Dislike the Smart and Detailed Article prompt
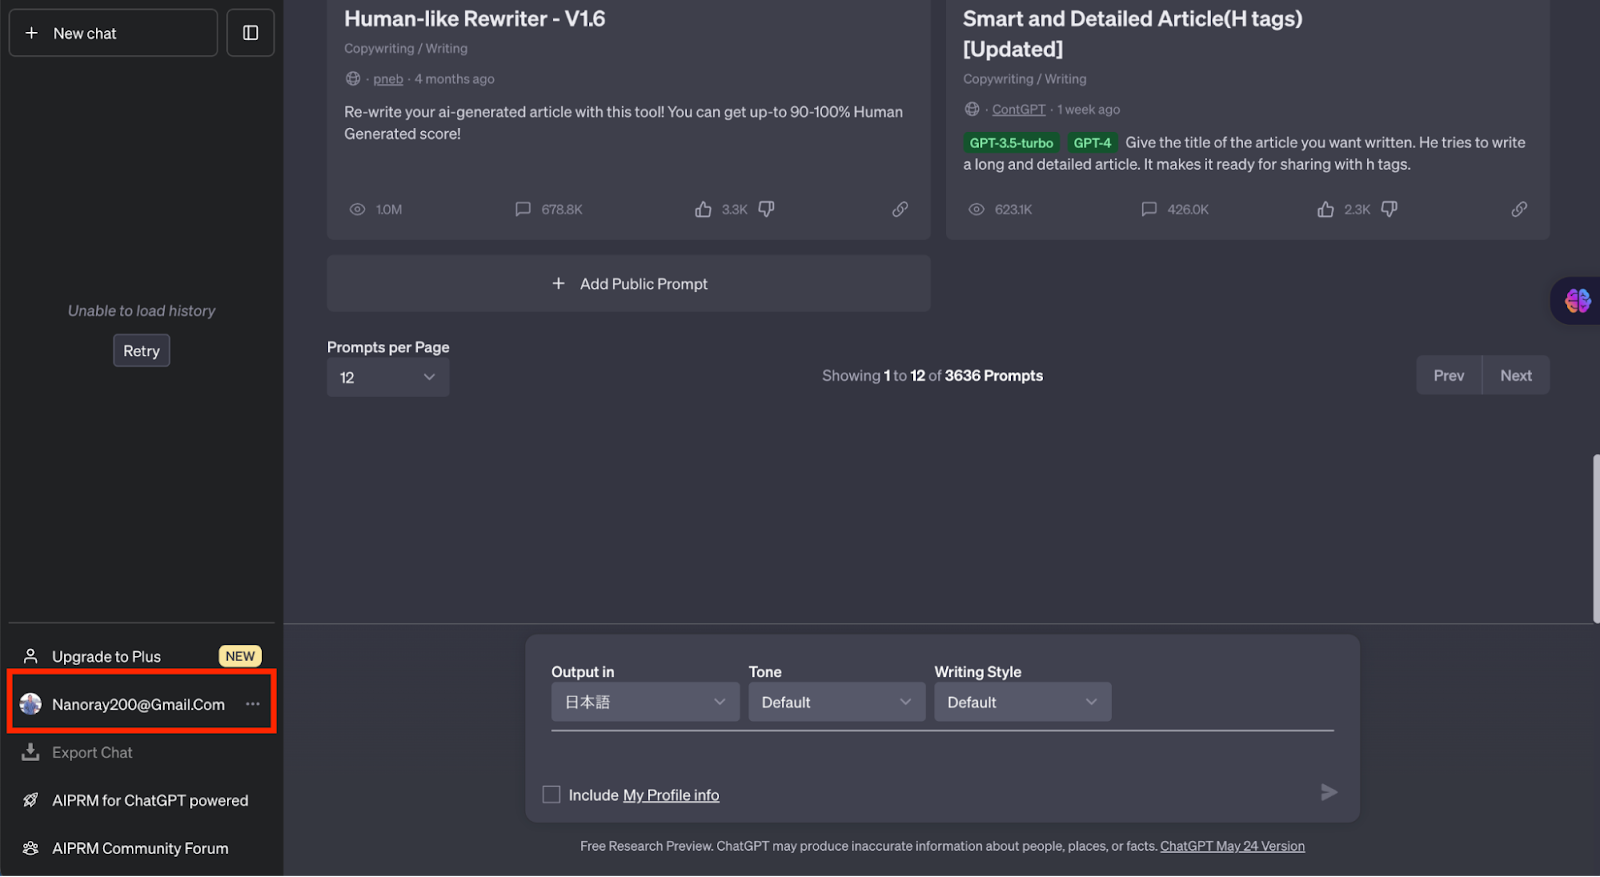This screenshot has height=877, width=1600. click(x=1389, y=210)
